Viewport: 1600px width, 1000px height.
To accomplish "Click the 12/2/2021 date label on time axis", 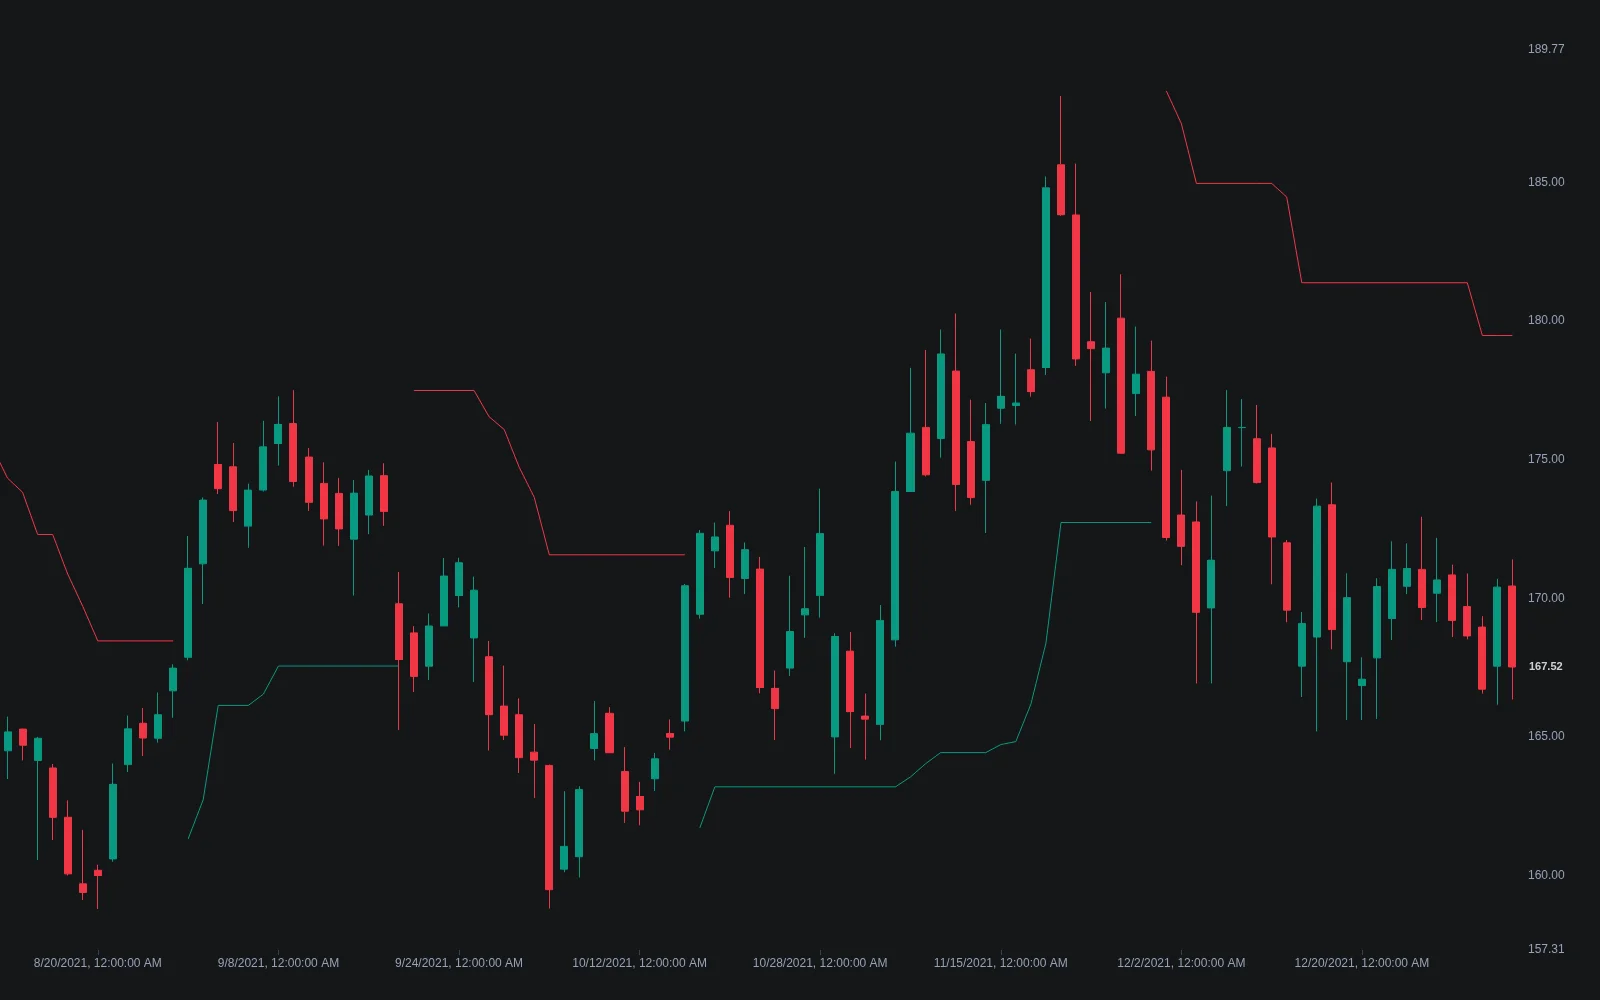I will point(1181,963).
